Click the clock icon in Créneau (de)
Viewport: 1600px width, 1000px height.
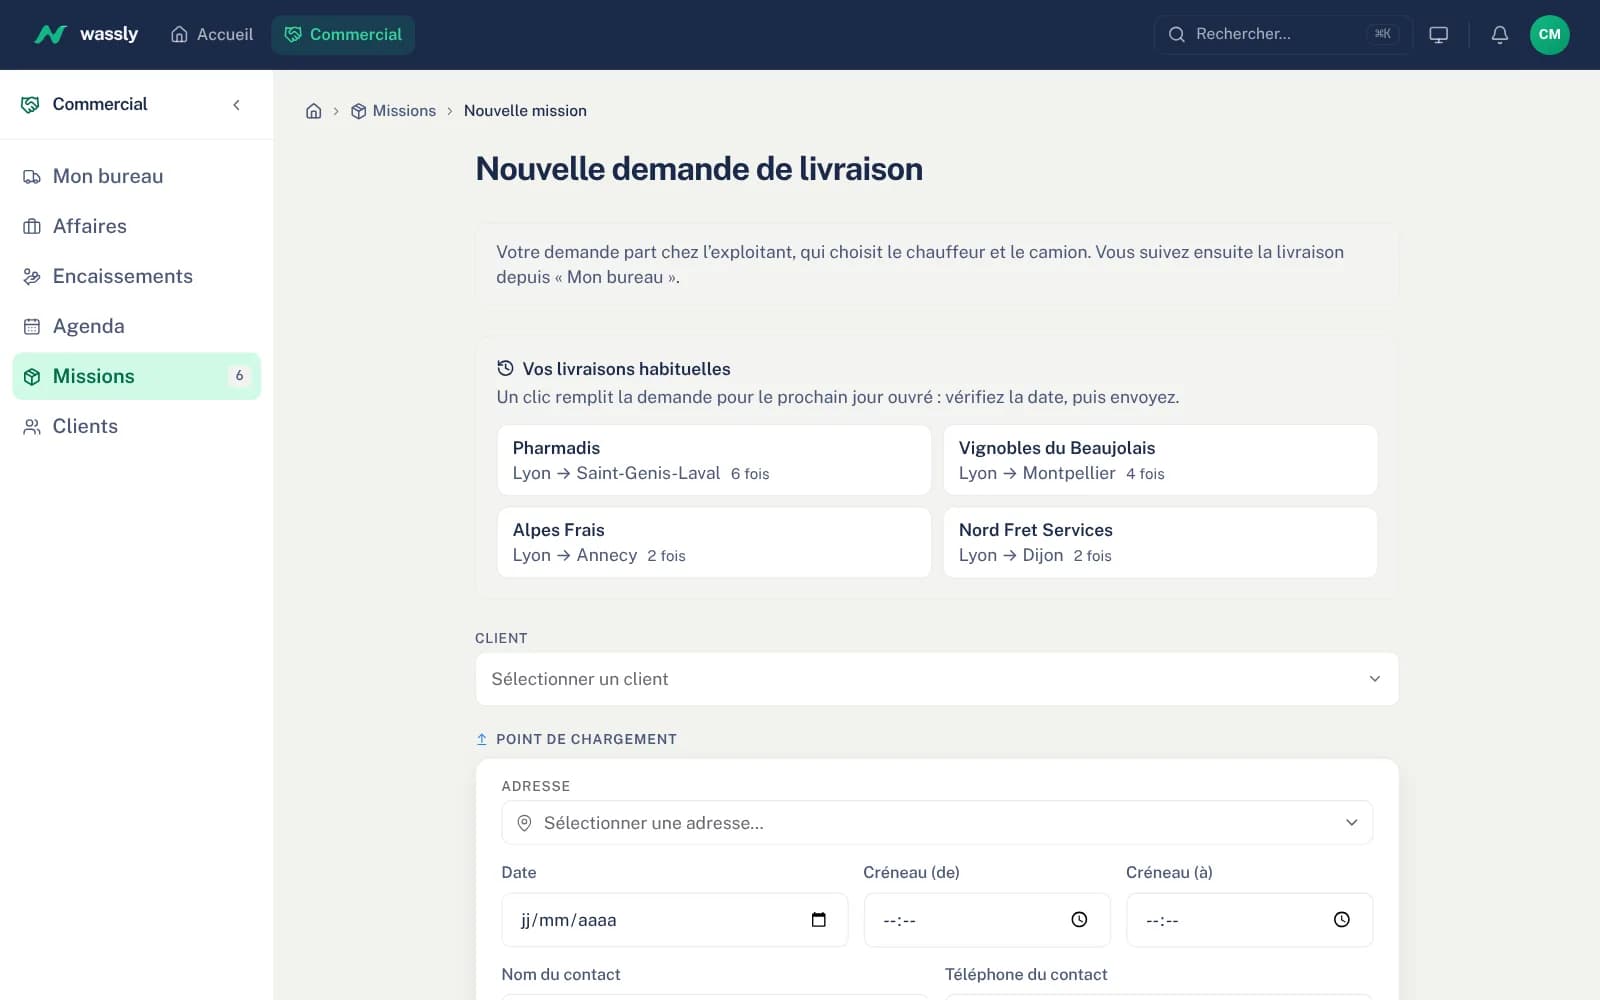pos(1079,920)
